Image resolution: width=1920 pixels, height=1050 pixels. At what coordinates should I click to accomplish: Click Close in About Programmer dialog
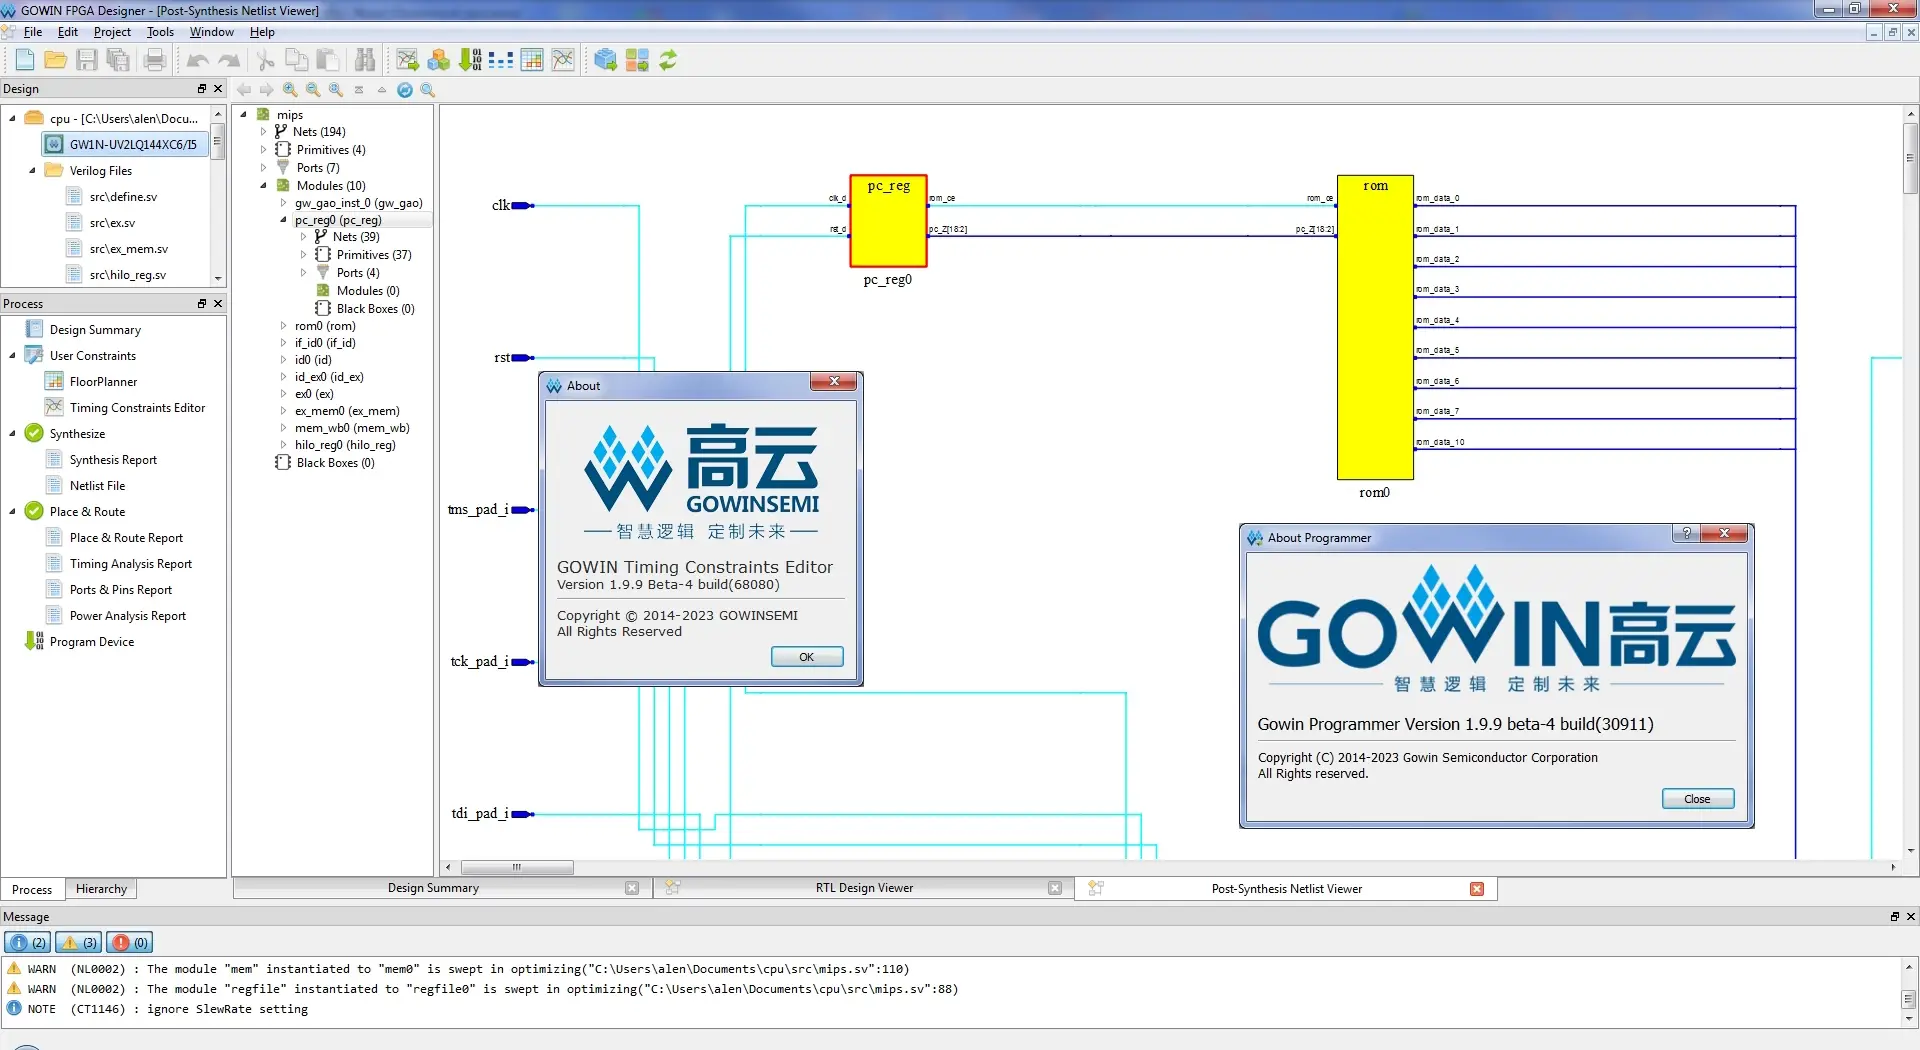(x=1697, y=799)
